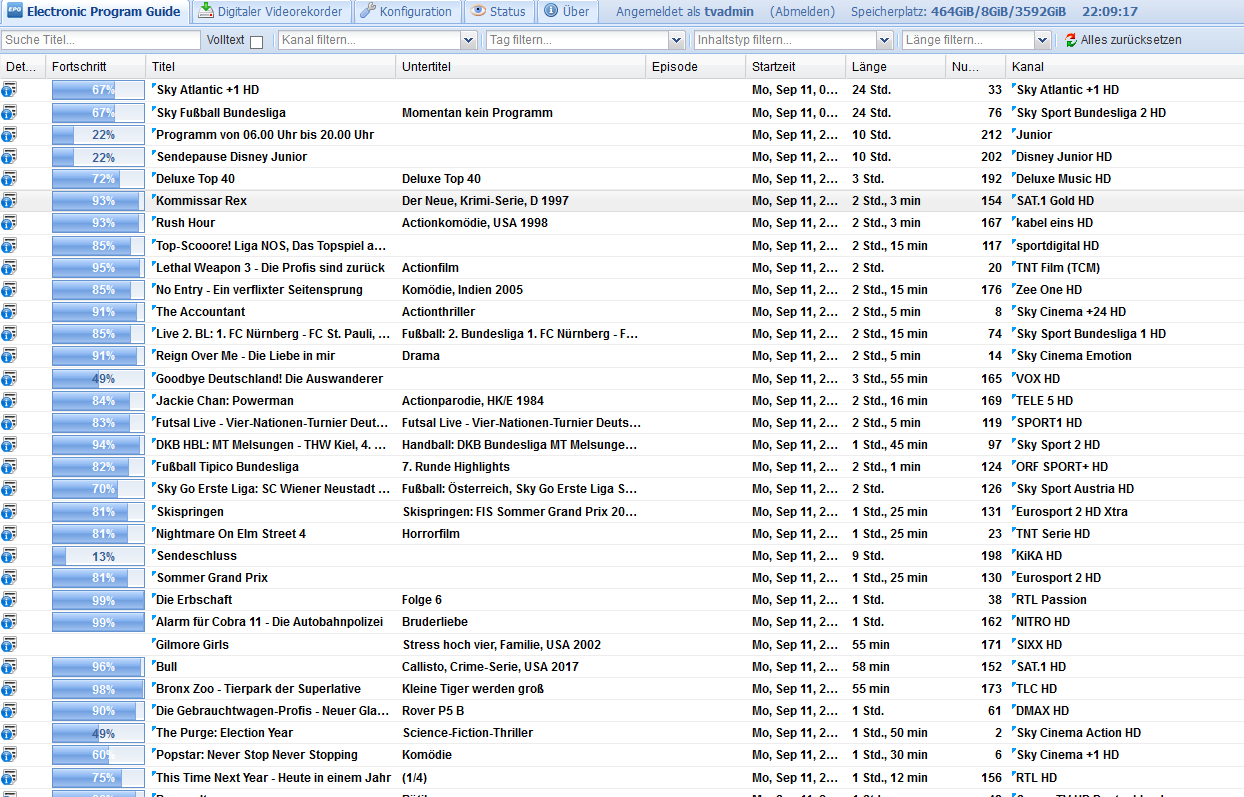Click the (Abmelden) logout link
Viewport: 1244px width, 797px height.
point(802,12)
